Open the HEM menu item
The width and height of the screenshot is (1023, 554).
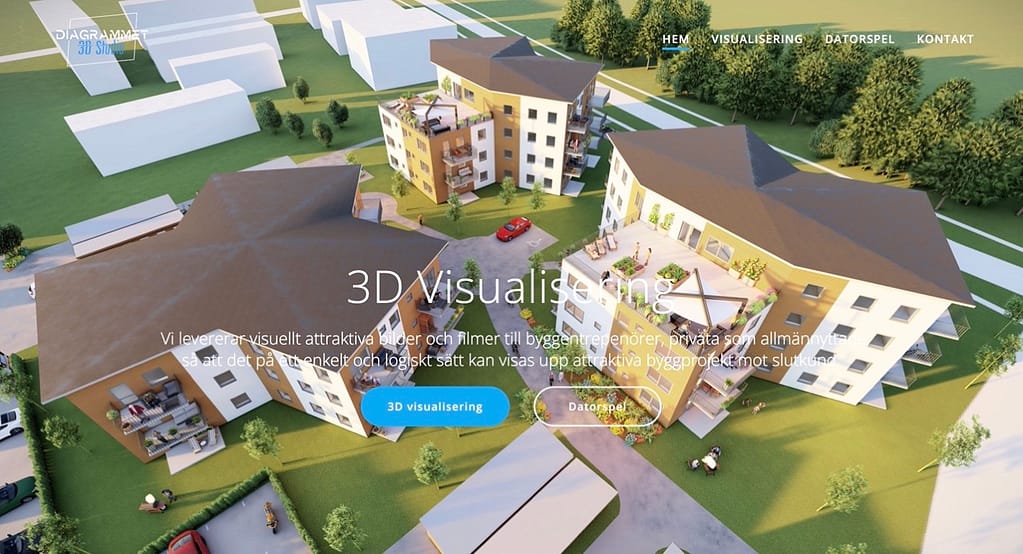[676, 39]
